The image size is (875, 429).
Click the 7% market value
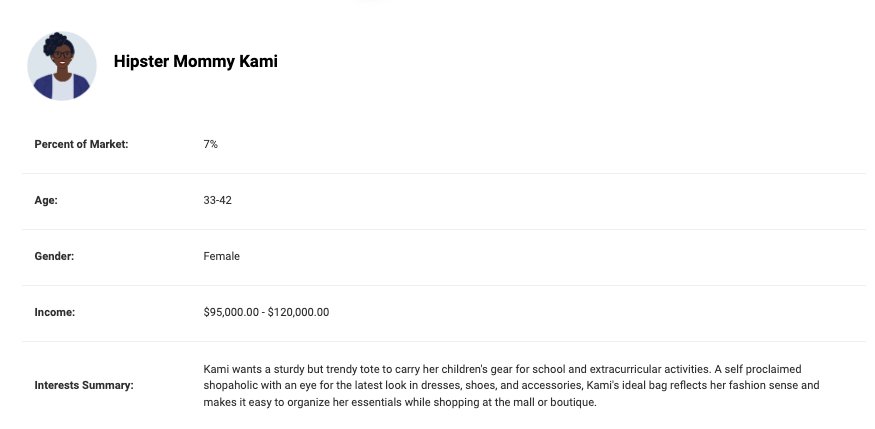pyautogui.click(x=210, y=144)
